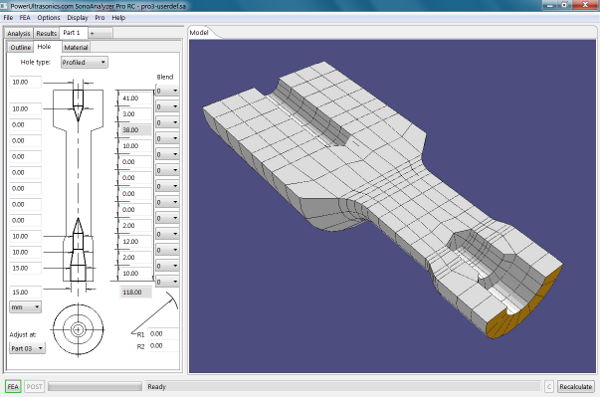Click the Recalculate button
Viewport: 600px width, 397px height.
[x=576, y=386]
